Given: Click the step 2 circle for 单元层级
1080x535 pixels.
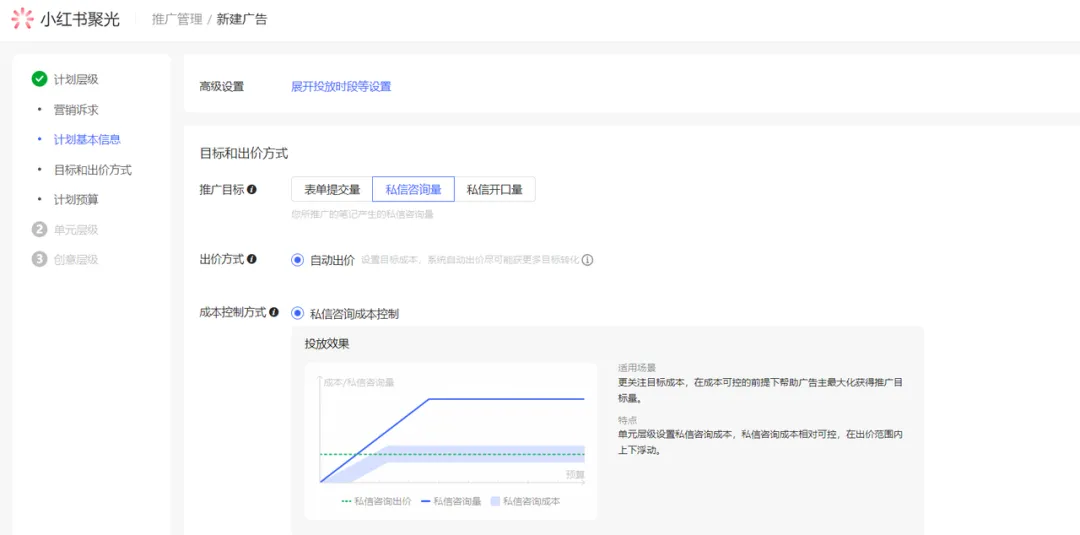Looking at the screenshot, I should point(39,229).
